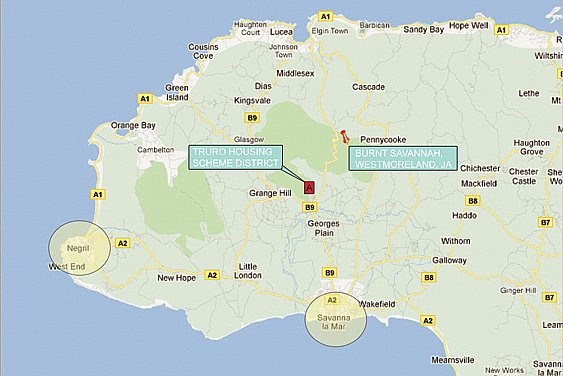
Task: Select the A1 road shield near Green Island
Action: point(145,99)
